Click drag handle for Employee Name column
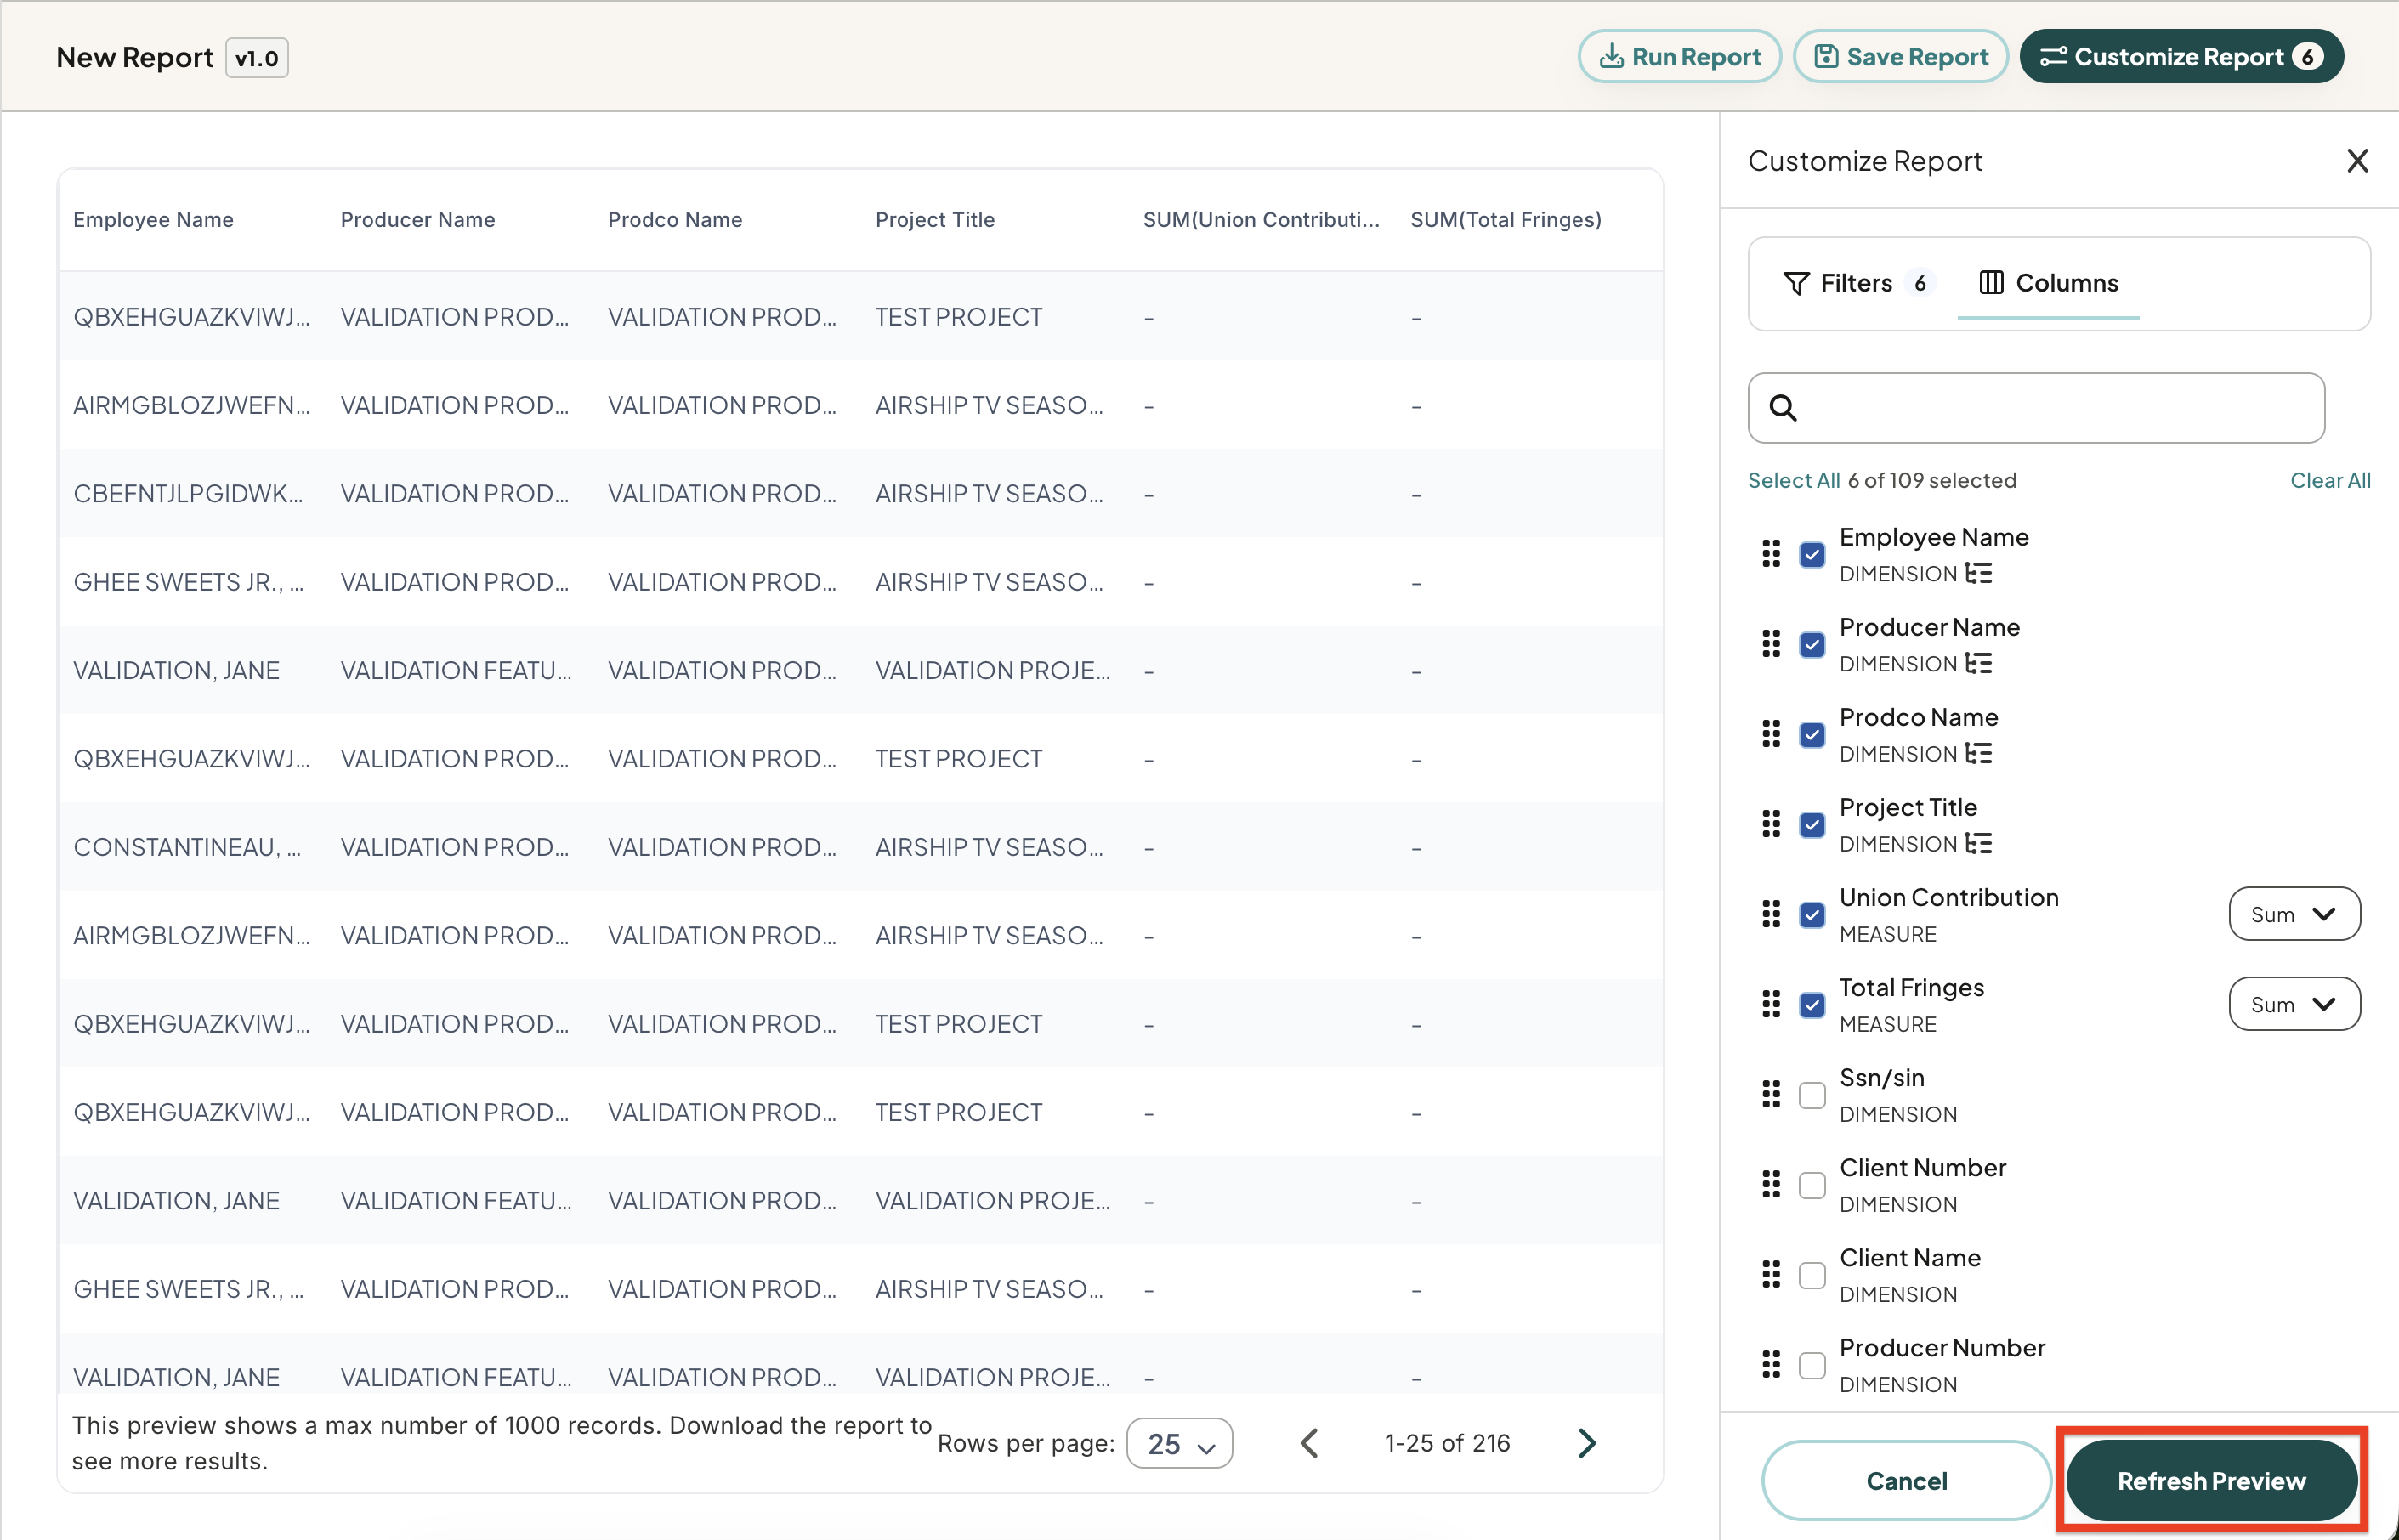This screenshot has height=1540, width=2399. tap(1771, 554)
